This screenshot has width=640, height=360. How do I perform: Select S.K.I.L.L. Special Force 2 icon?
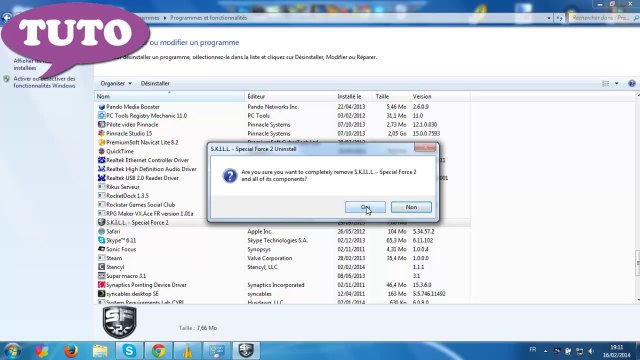coord(102,222)
